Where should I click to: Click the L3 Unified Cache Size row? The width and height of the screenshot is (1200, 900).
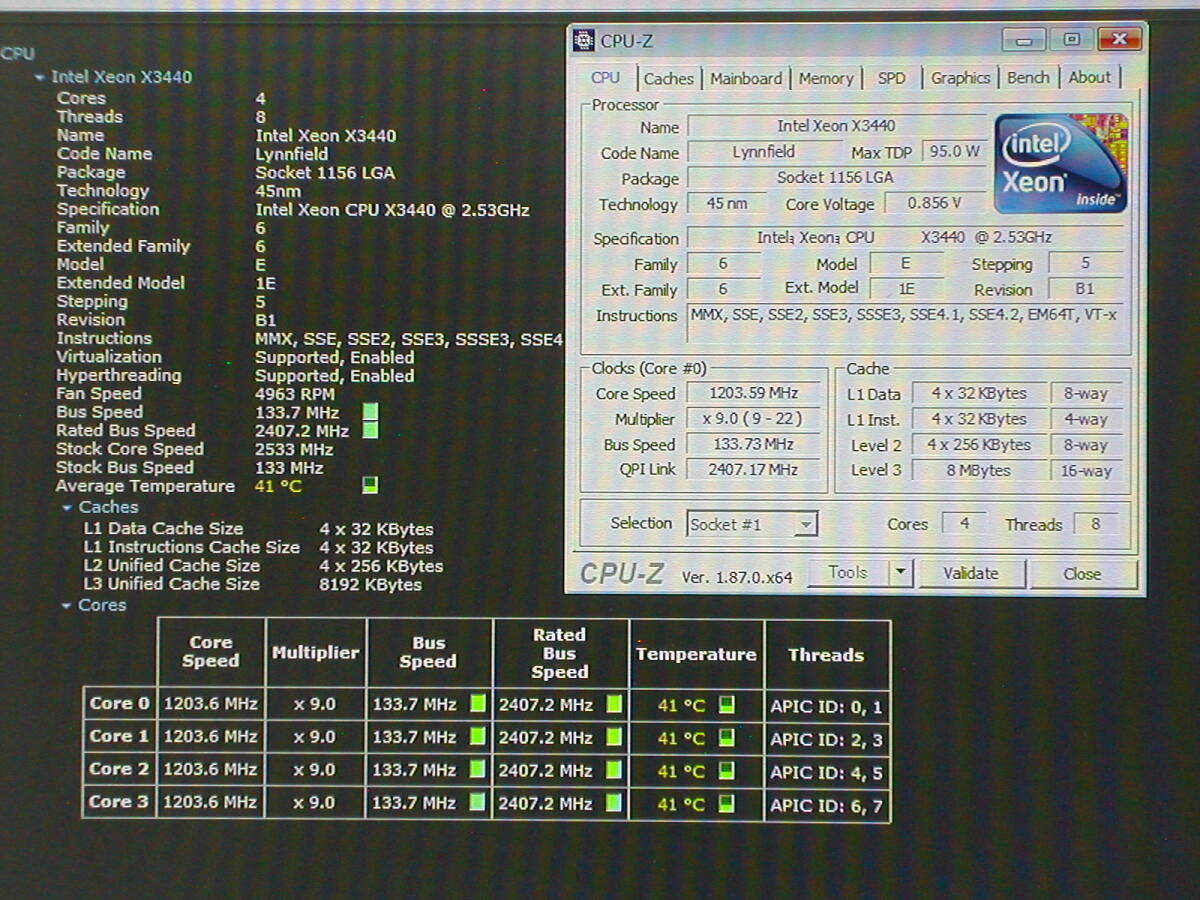(253, 584)
